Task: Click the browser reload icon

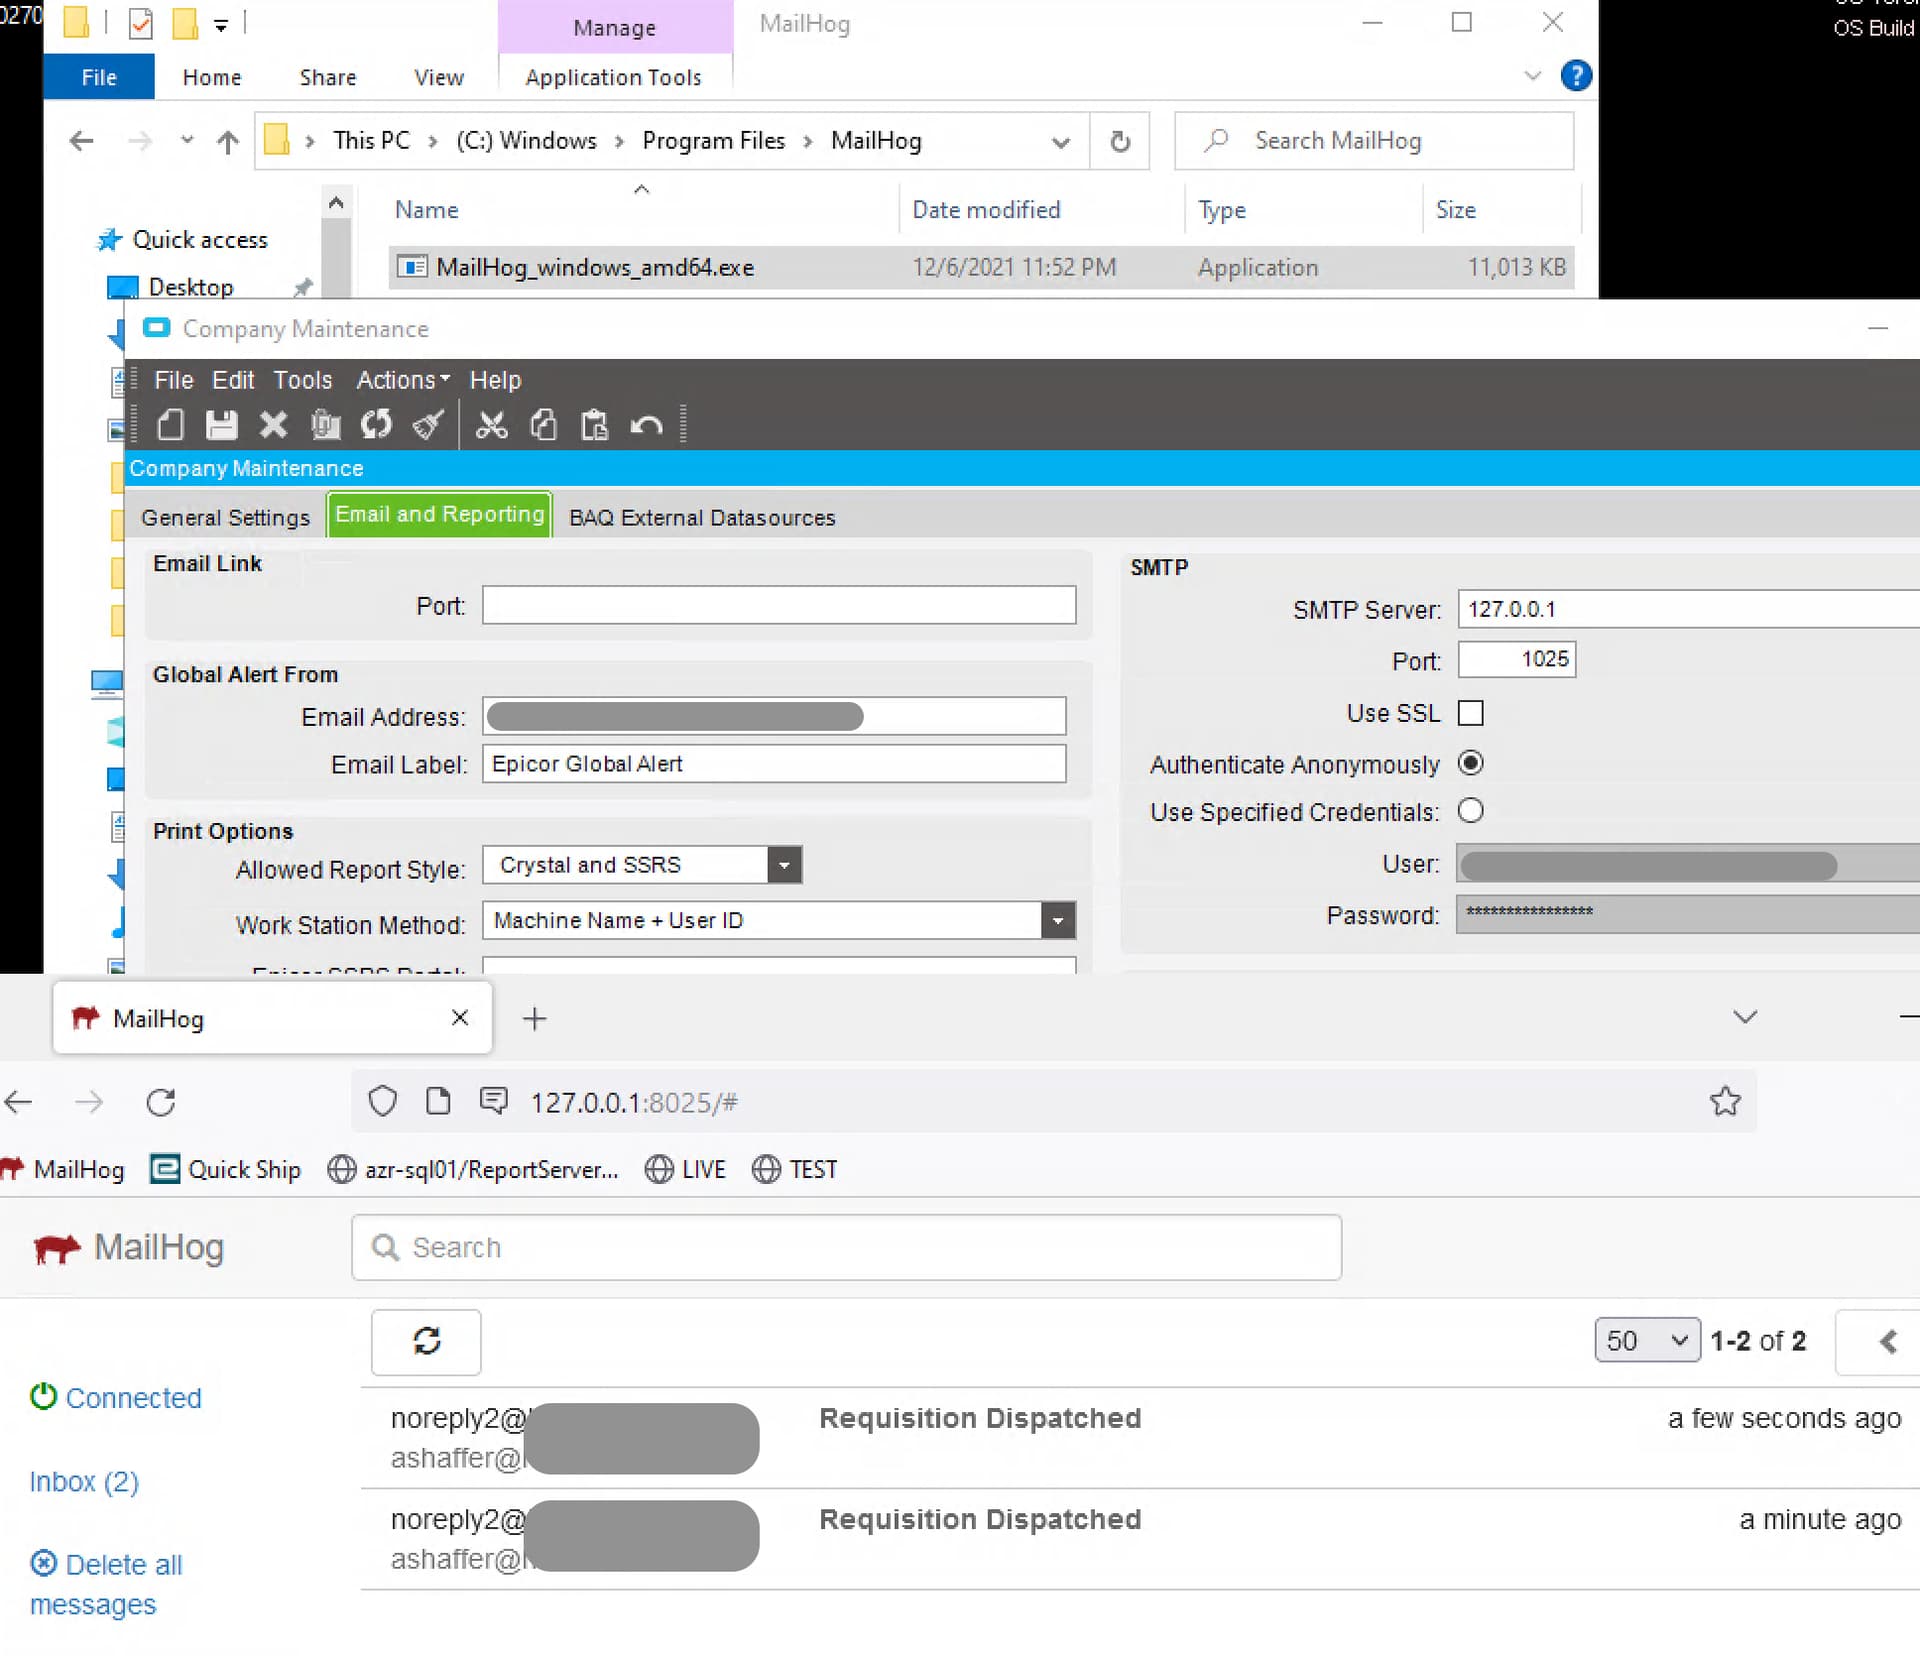Action: (161, 1102)
